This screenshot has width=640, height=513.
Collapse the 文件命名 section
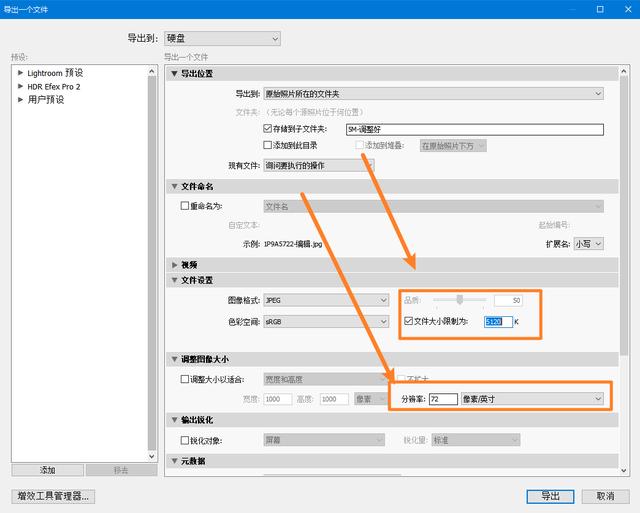(x=175, y=186)
